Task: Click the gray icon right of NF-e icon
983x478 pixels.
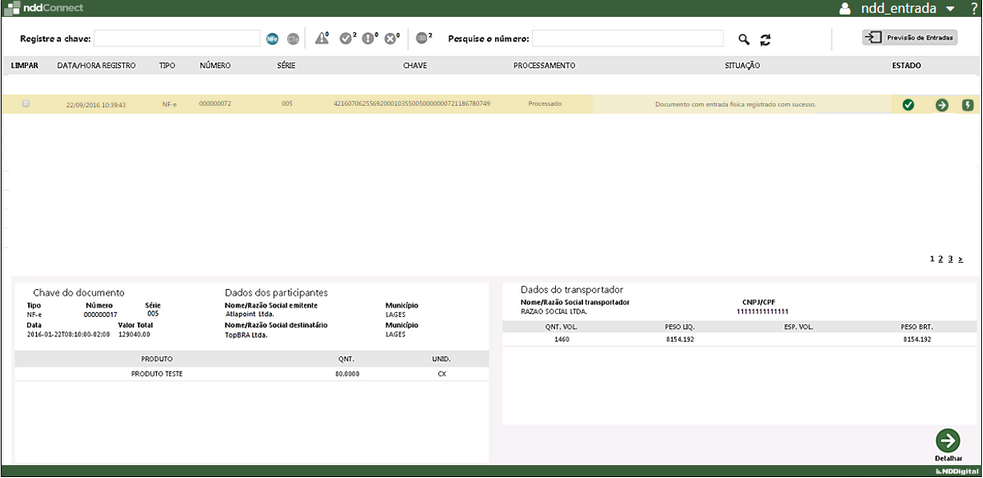Action: click(293, 39)
